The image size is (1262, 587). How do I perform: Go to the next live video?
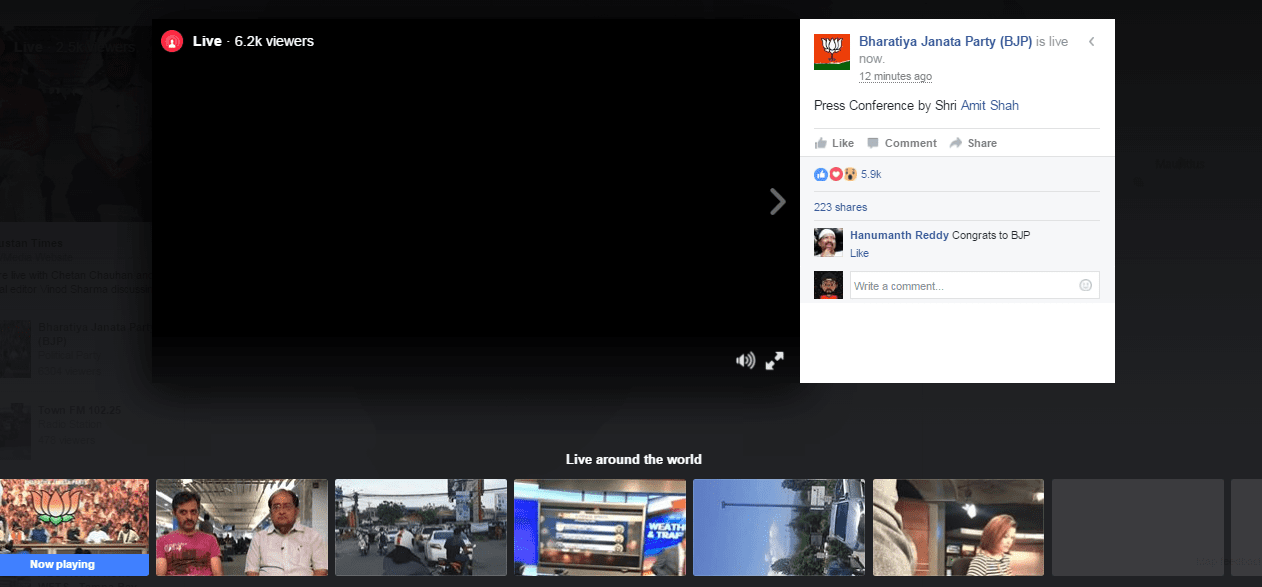click(x=778, y=202)
